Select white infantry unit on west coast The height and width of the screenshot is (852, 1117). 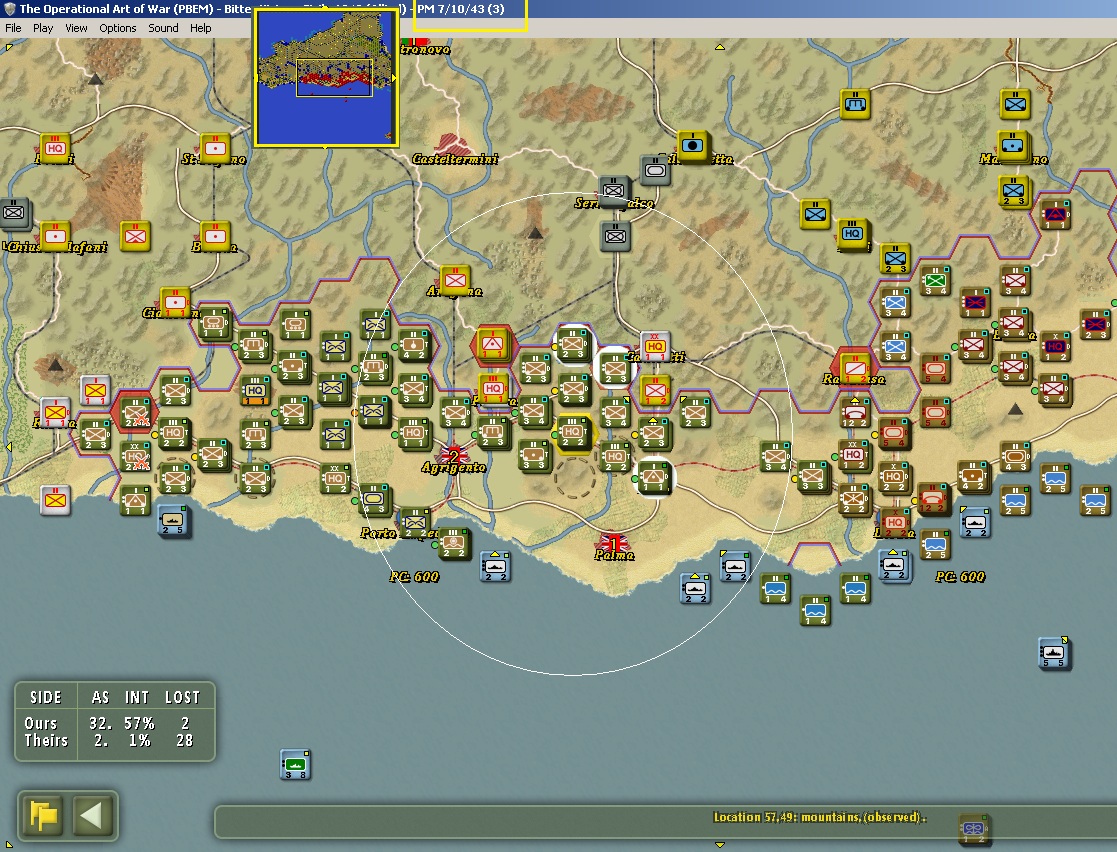(55, 499)
